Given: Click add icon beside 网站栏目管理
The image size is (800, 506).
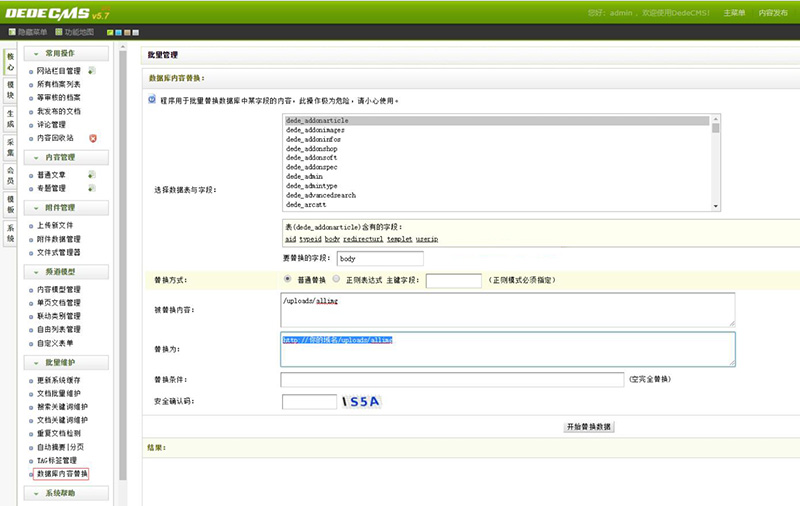Looking at the screenshot, I should pos(92,71).
